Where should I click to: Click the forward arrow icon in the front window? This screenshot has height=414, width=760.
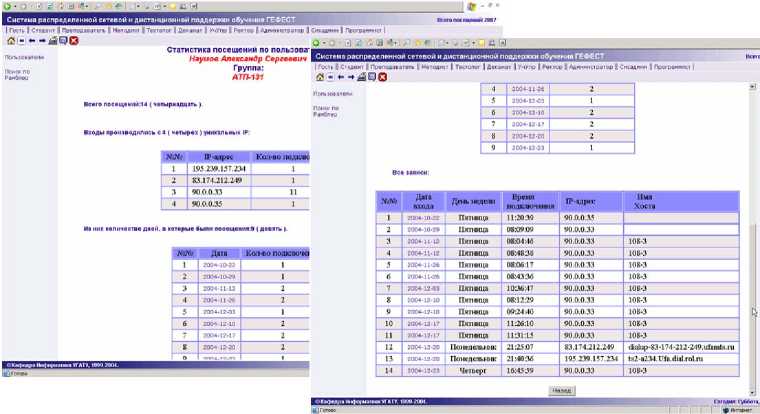[351, 77]
